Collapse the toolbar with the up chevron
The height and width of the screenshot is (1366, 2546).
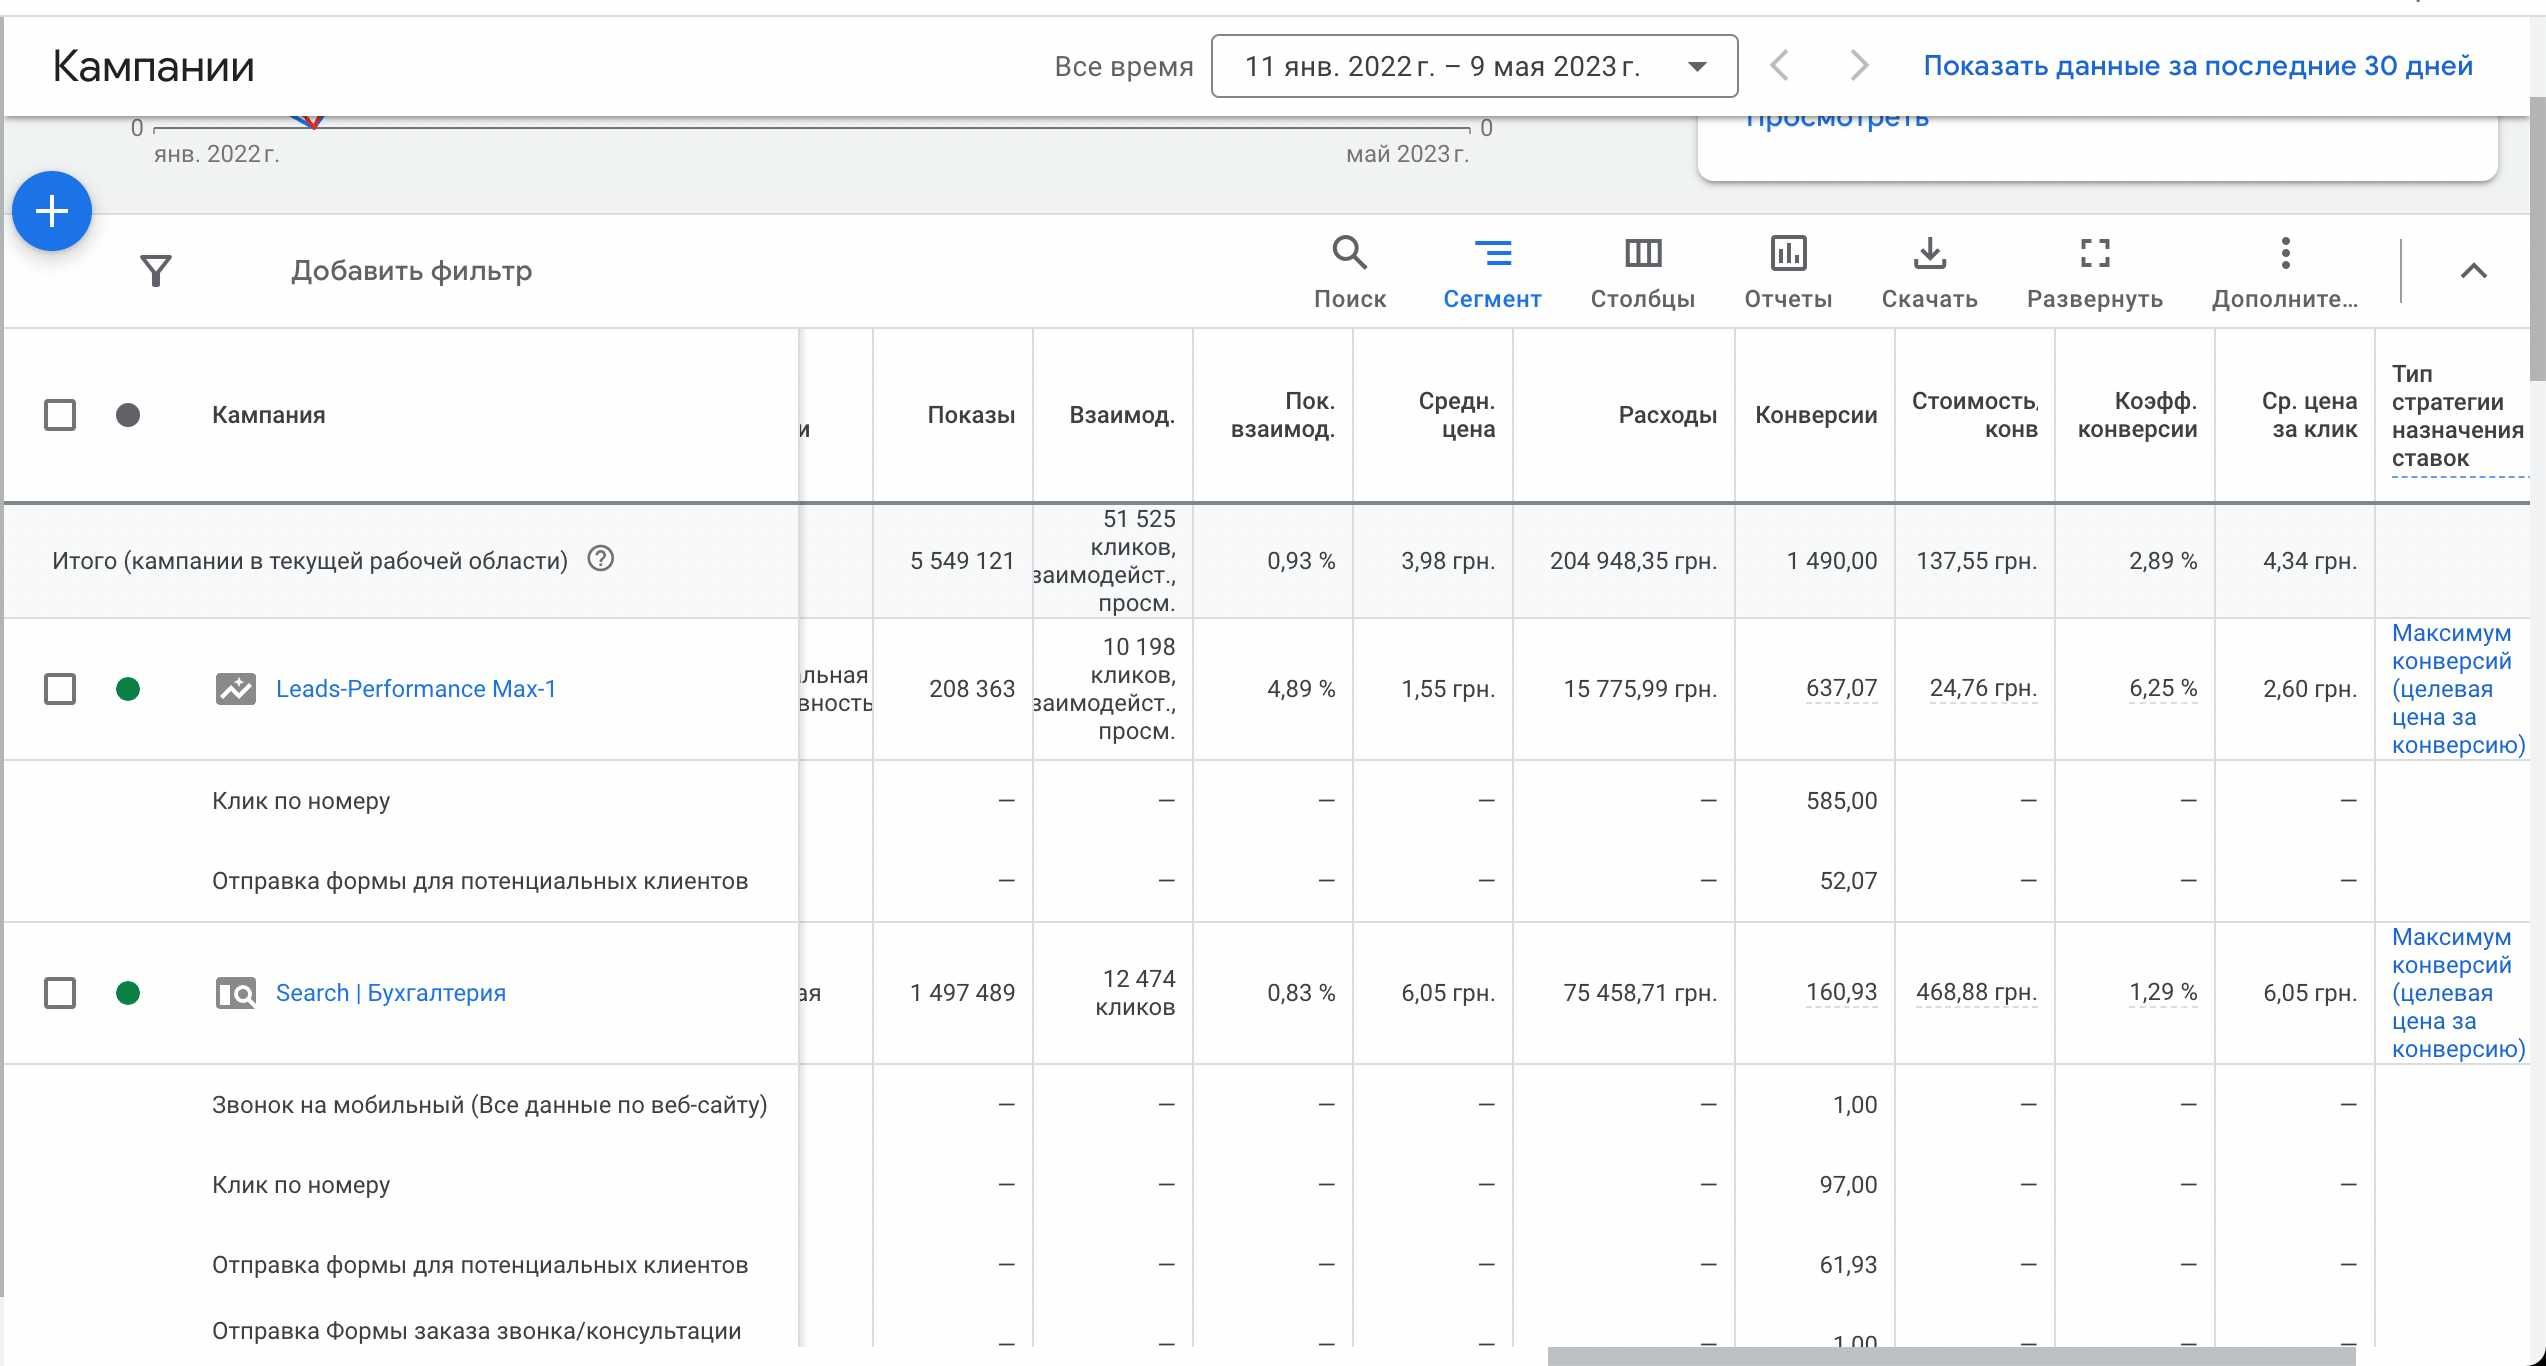coord(2473,271)
